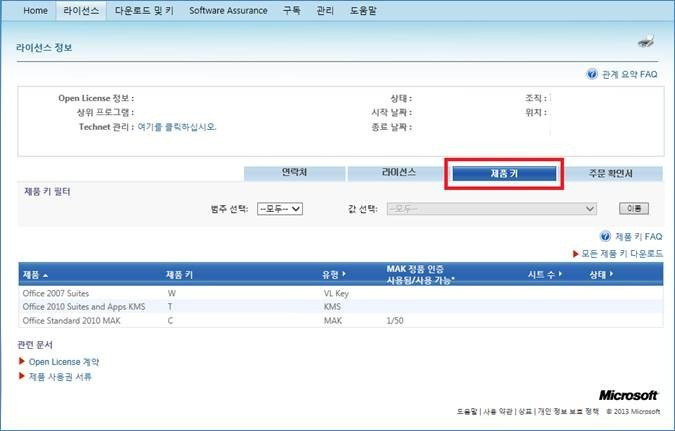Open the Software Assurance menu
The height and width of the screenshot is (431, 675).
click(x=228, y=10)
